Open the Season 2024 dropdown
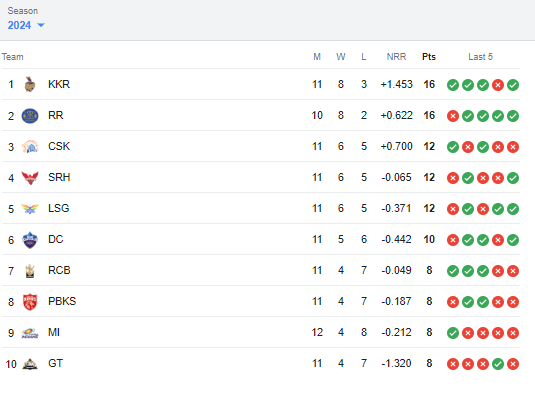Screen dimensions: 535x396 point(26,25)
